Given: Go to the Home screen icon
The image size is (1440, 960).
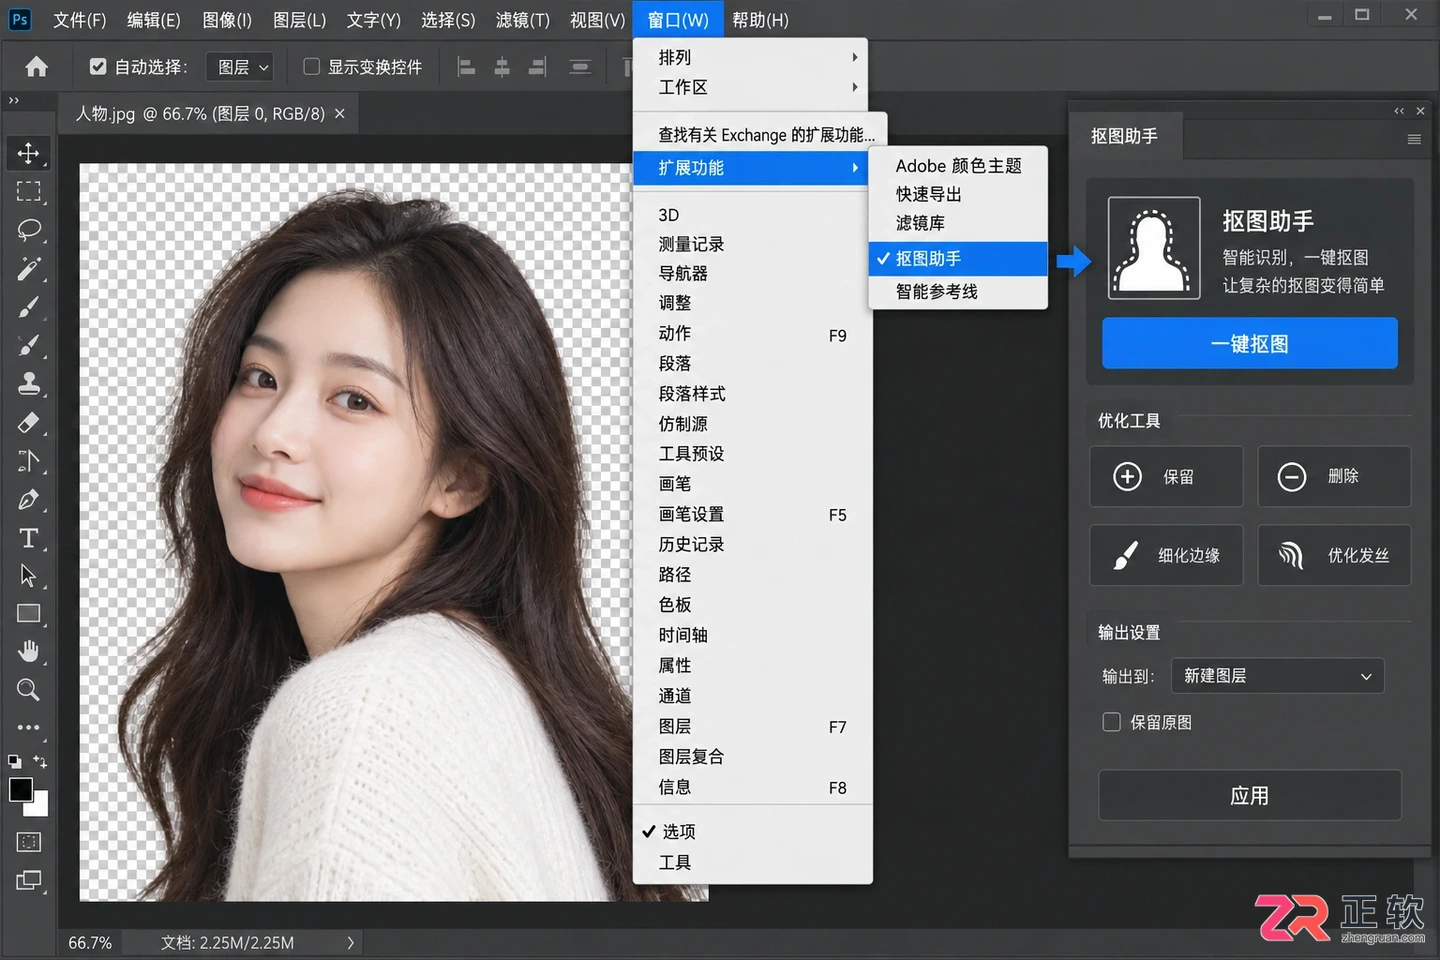Looking at the screenshot, I should (37, 67).
